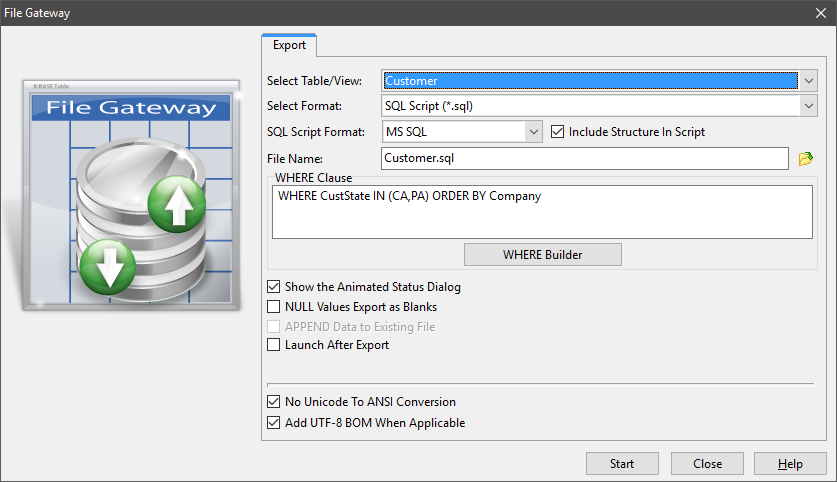
Task: Open SQL Script Format MS SQL dropdown
Action: (x=533, y=132)
